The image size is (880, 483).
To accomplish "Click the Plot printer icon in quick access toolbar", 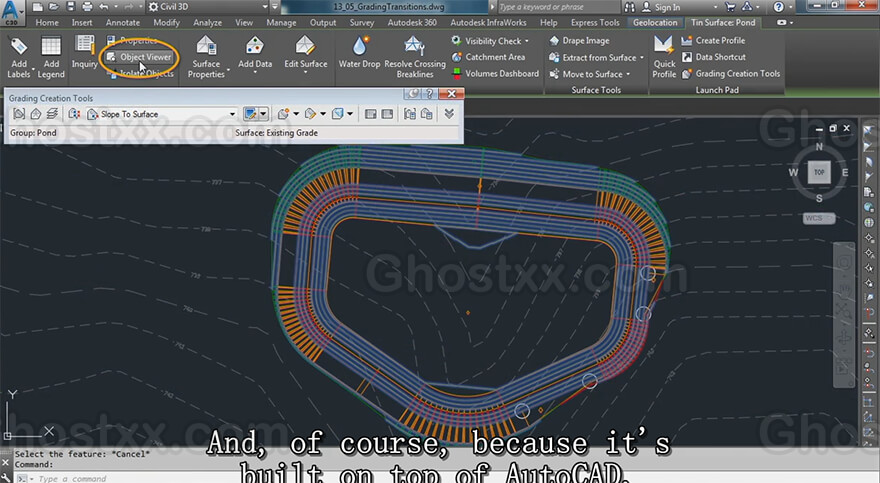I will (x=87, y=7).
